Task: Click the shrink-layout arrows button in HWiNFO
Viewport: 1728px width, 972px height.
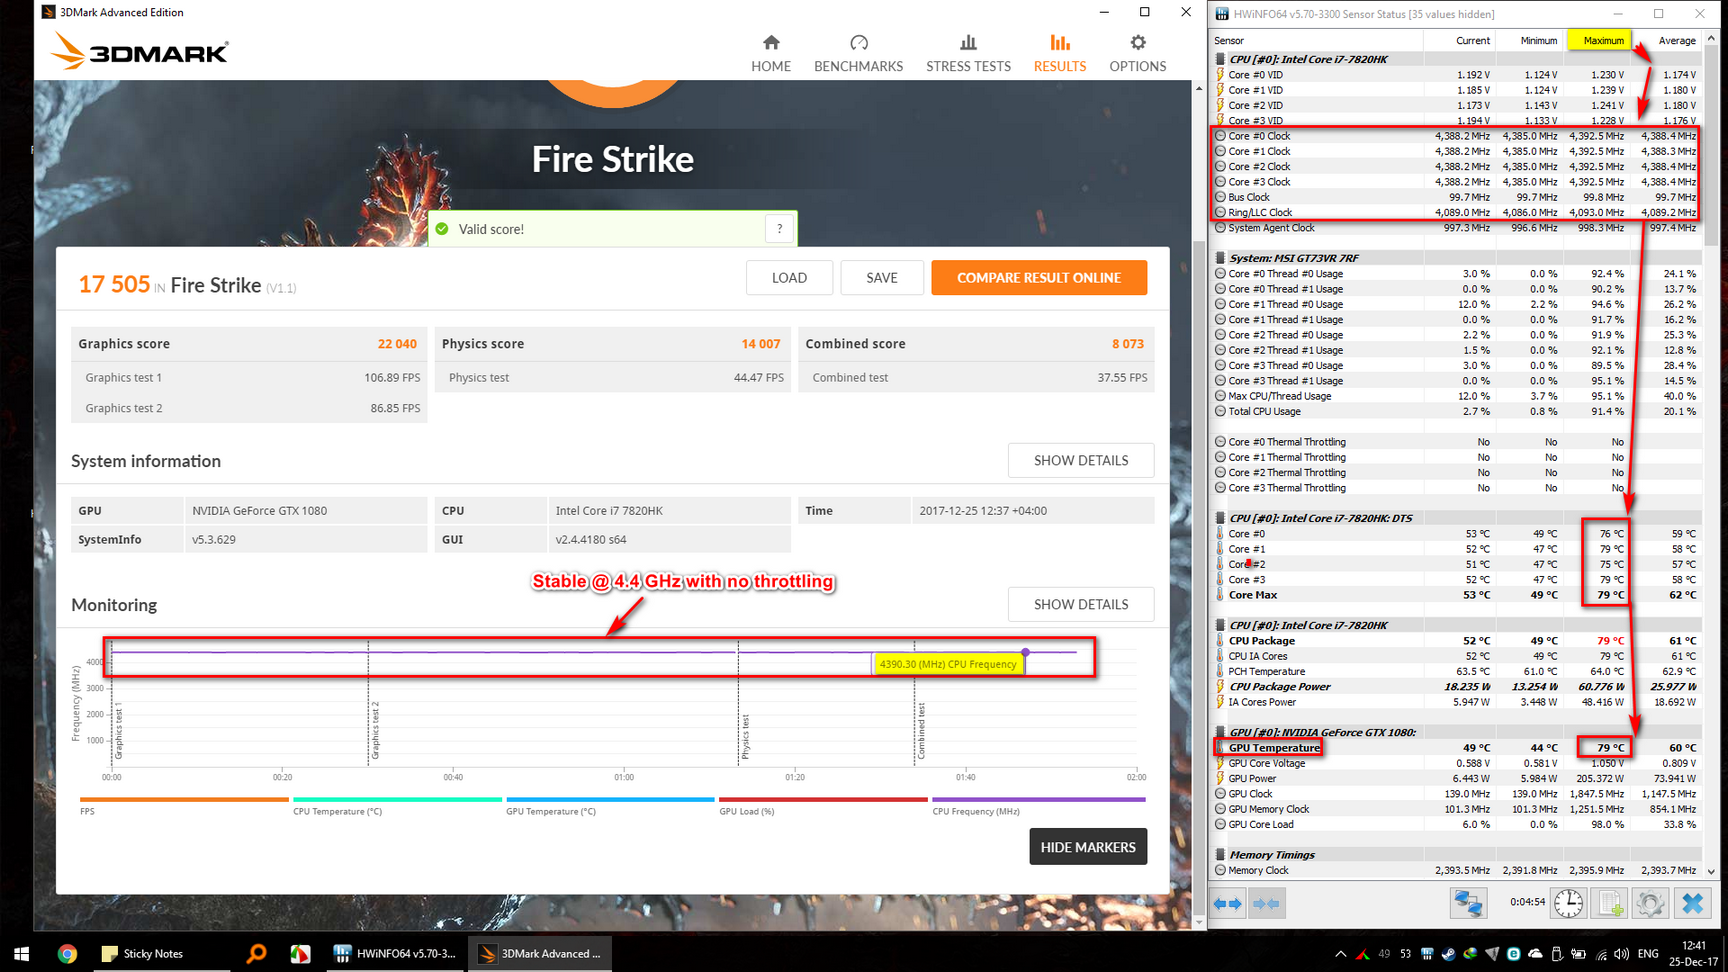Action: [x=1266, y=904]
